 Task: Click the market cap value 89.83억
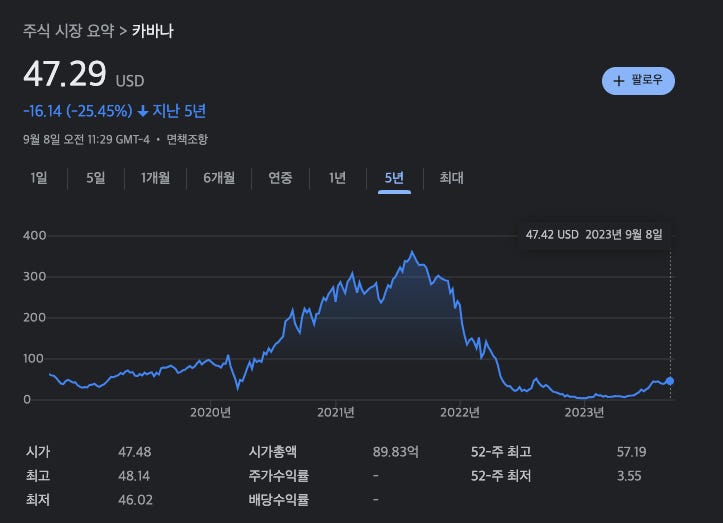tap(396, 452)
